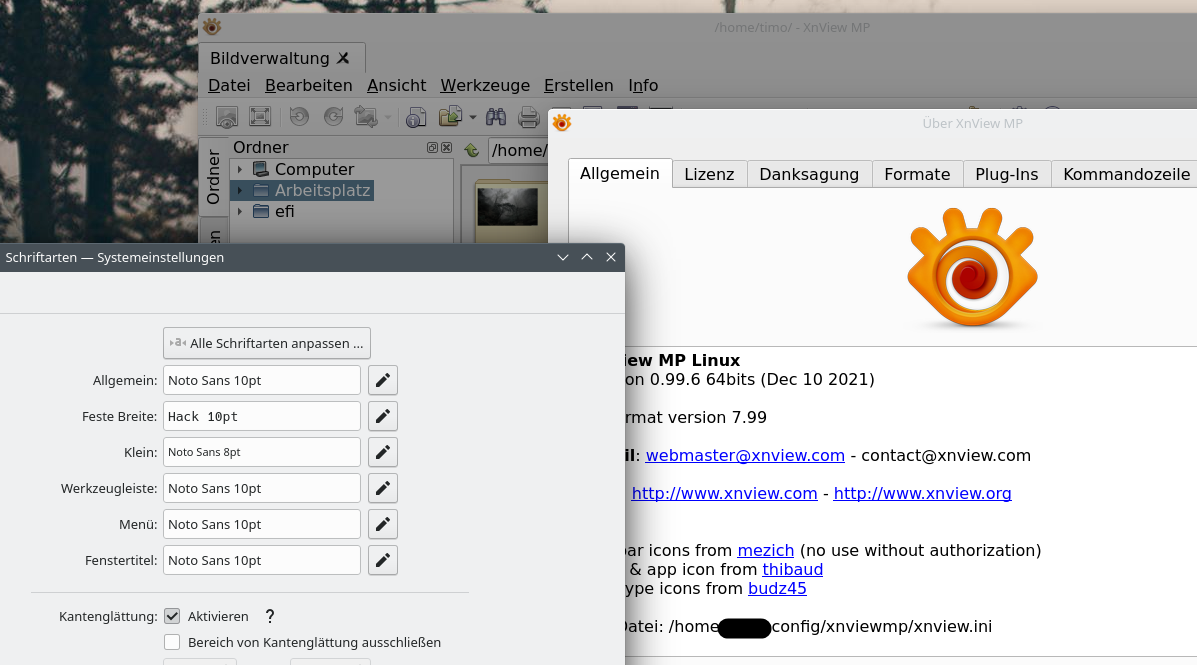Maximize the Schriftarten window with up chevron

[x=587, y=257]
